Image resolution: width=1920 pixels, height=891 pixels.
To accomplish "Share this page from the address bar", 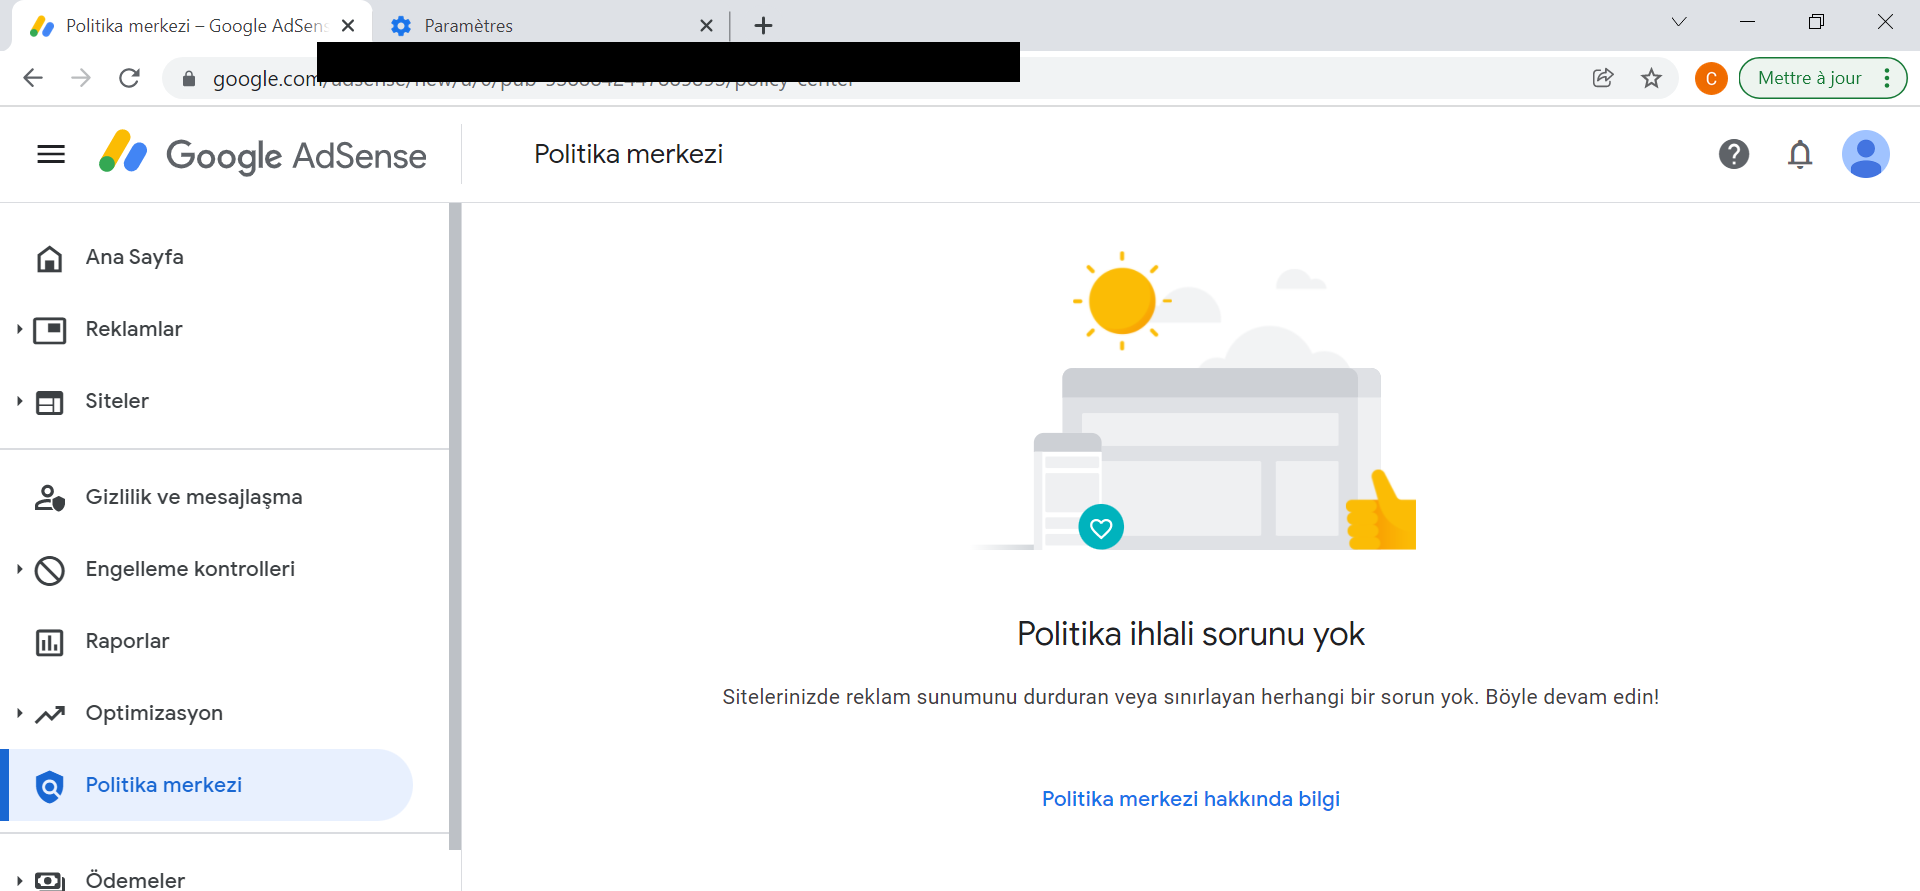I will (x=1603, y=78).
